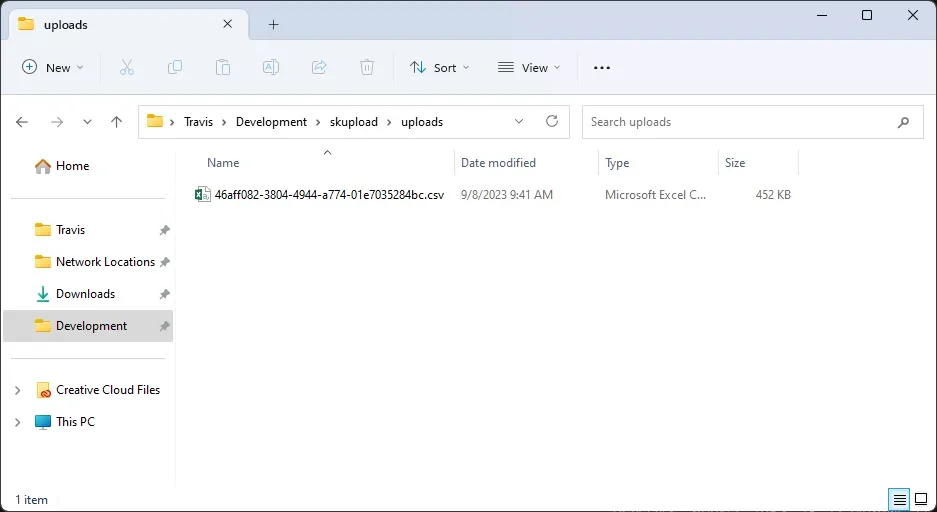Navigate to skupload in breadcrumb path
This screenshot has width=937, height=512.
click(353, 122)
